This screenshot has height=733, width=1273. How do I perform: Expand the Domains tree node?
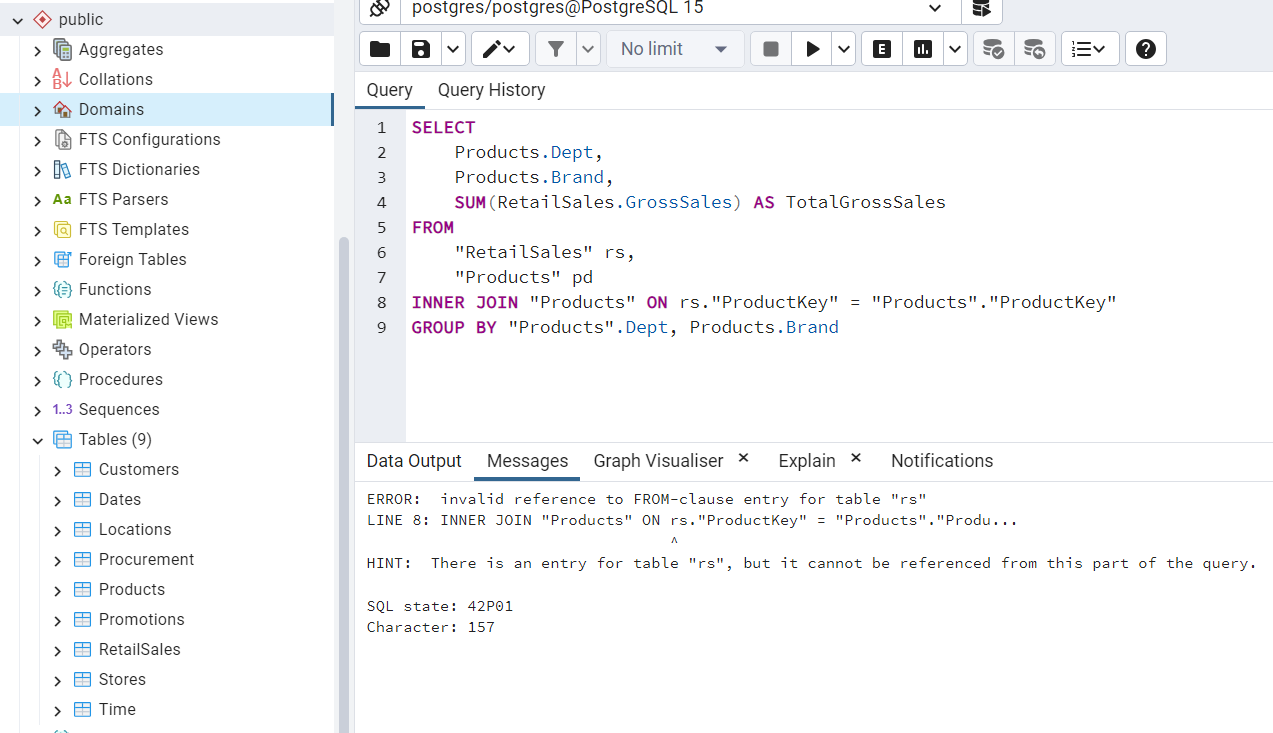[38, 110]
